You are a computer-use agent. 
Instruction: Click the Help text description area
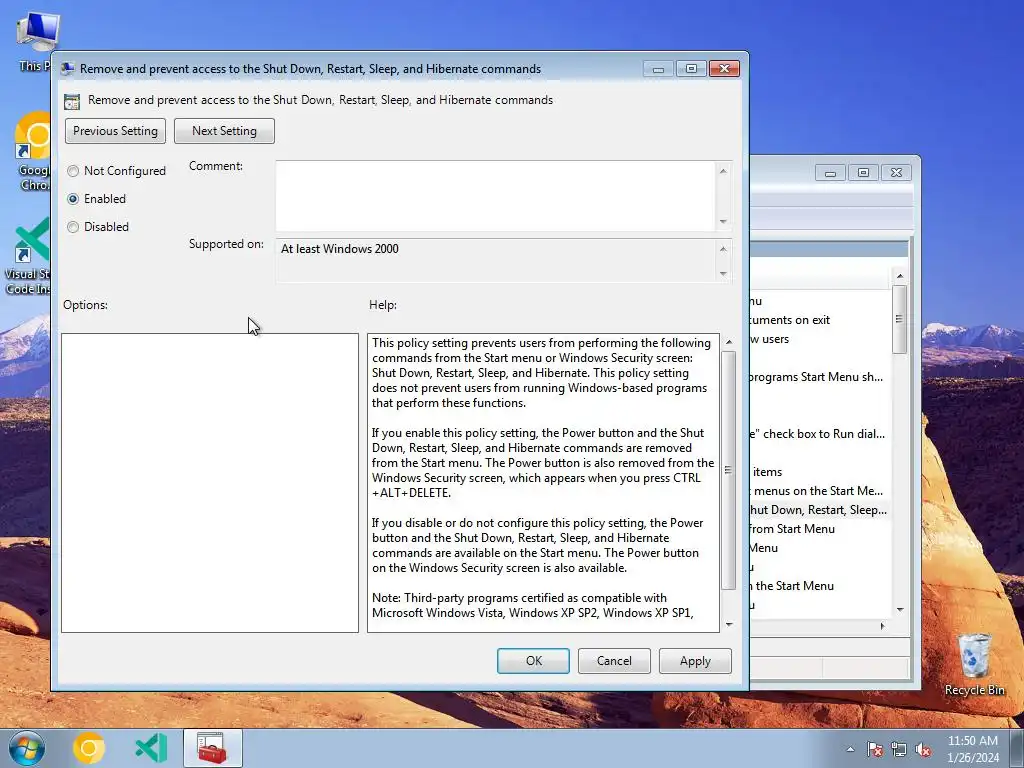[543, 483]
